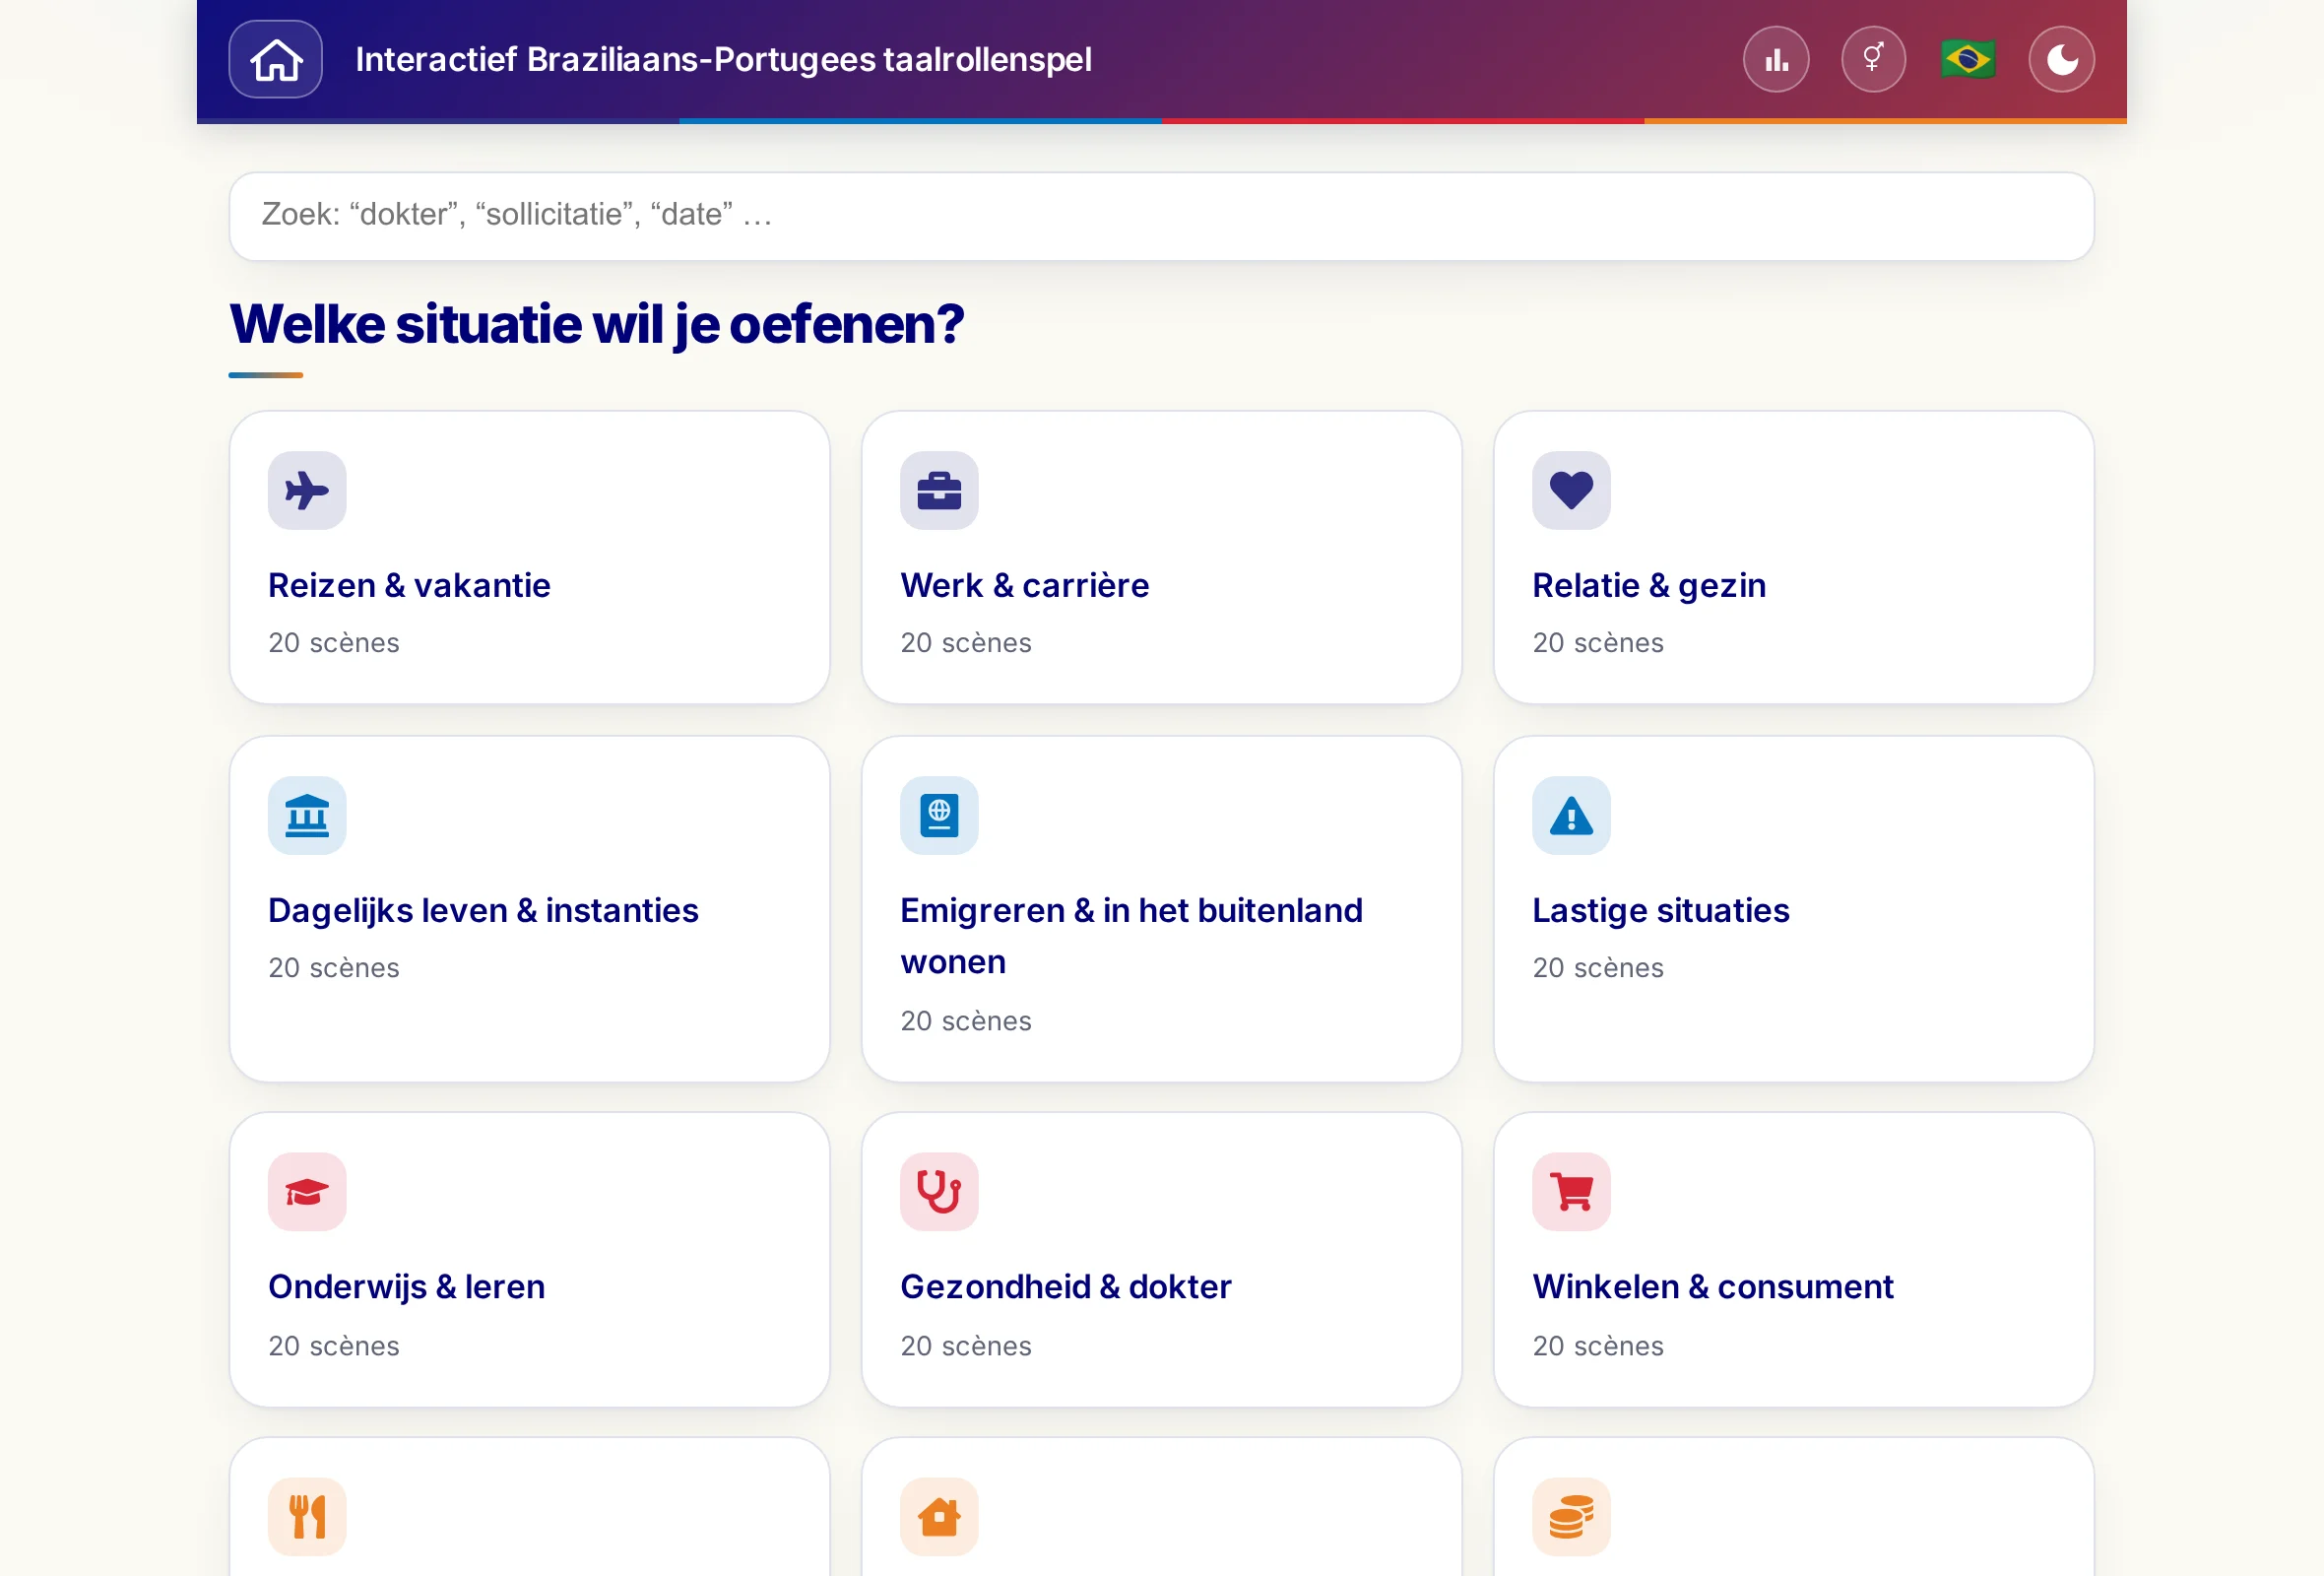Viewport: 2324px width, 1576px height.
Task: Click the fork and knife icon
Action: click(x=307, y=1516)
